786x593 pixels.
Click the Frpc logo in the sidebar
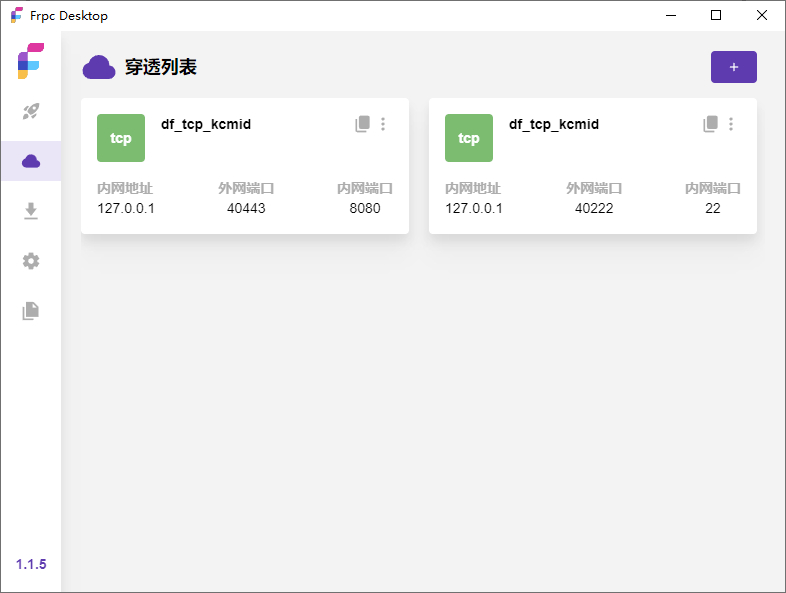click(x=31, y=61)
